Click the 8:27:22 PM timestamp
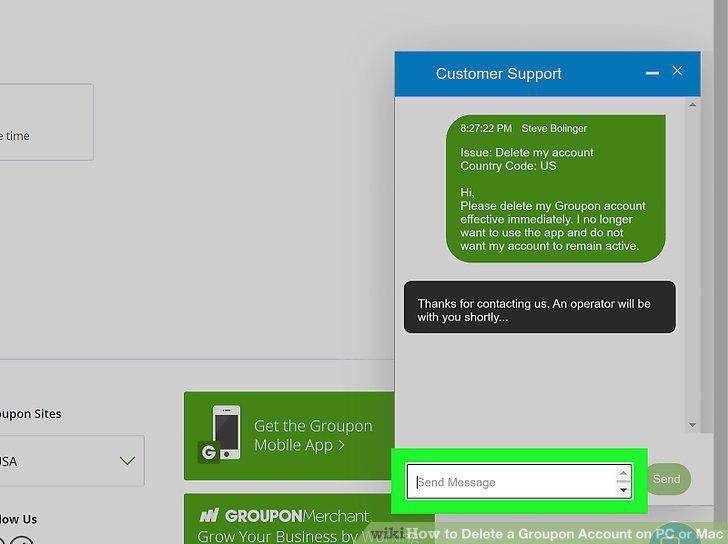The image size is (728, 544). pos(486,128)
